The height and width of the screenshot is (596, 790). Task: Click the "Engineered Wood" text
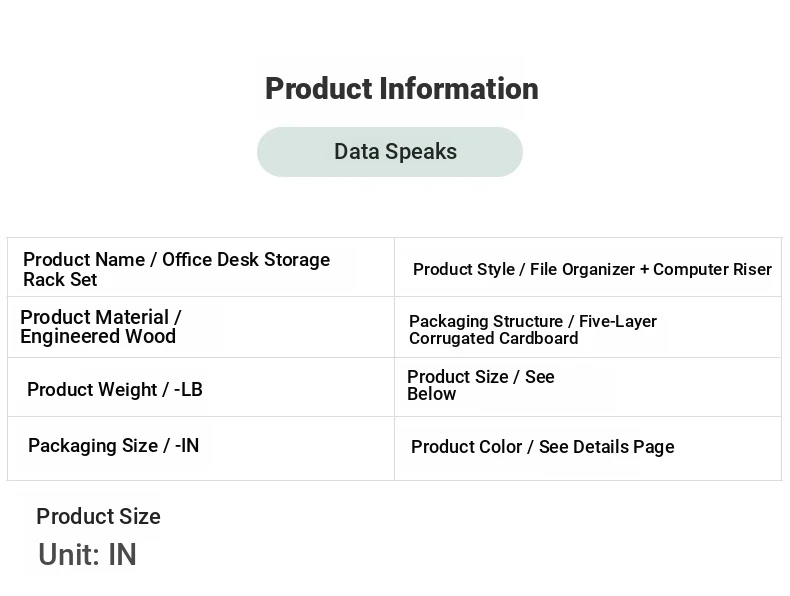pos(98,336)
